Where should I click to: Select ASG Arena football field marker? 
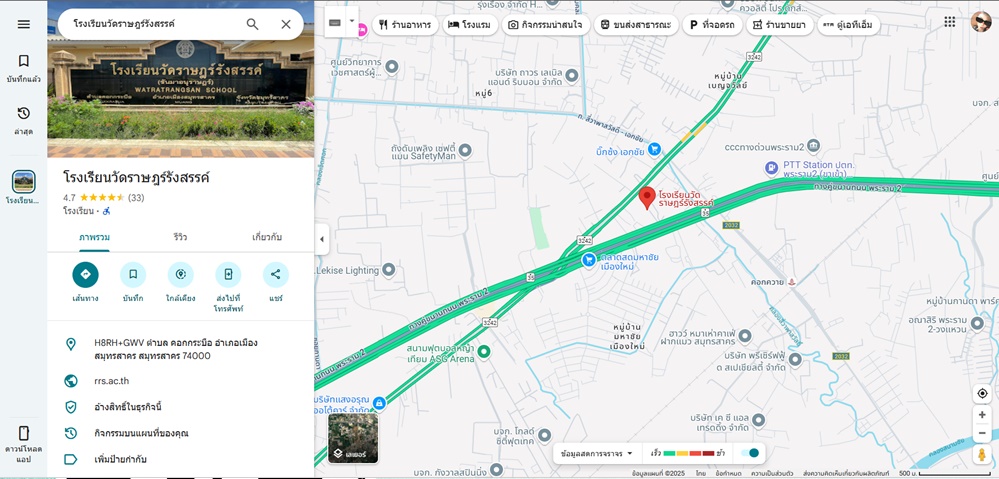pyautogui.click(x=484, y=352)
